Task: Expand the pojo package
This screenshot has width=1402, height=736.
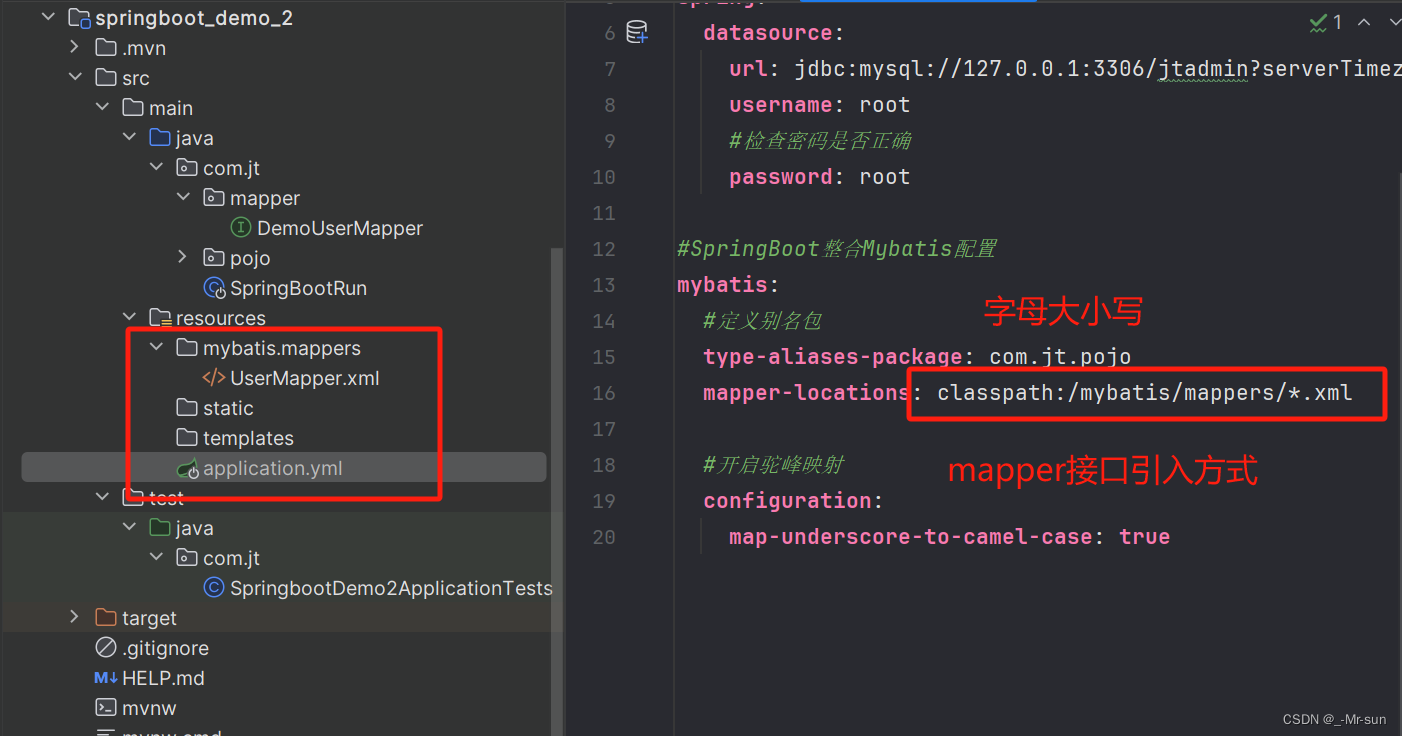Action: tap(184, 258)
